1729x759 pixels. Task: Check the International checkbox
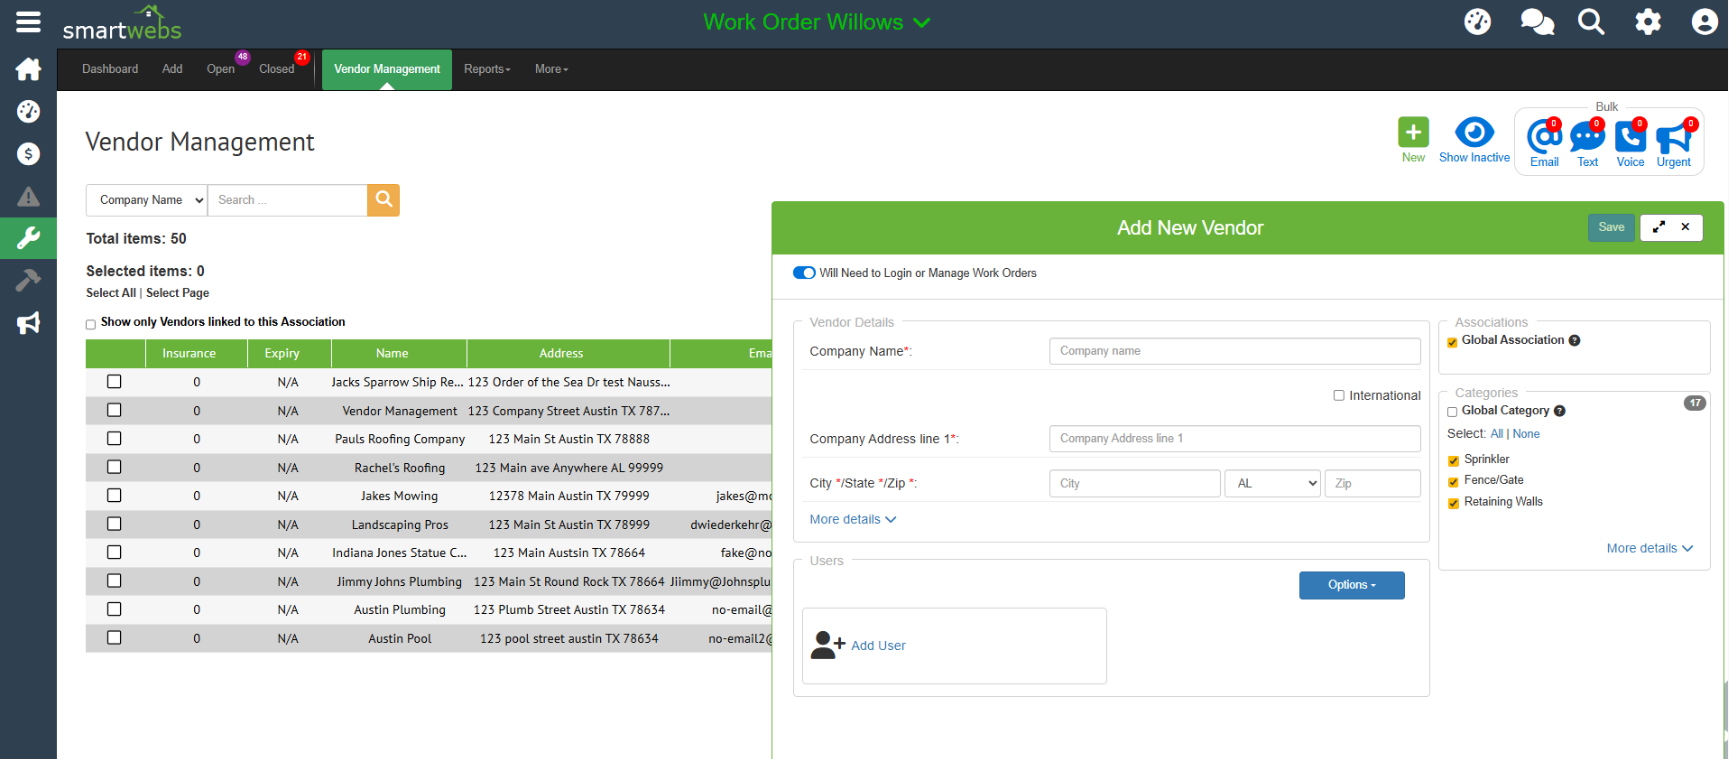click(x=1339, y=396)
